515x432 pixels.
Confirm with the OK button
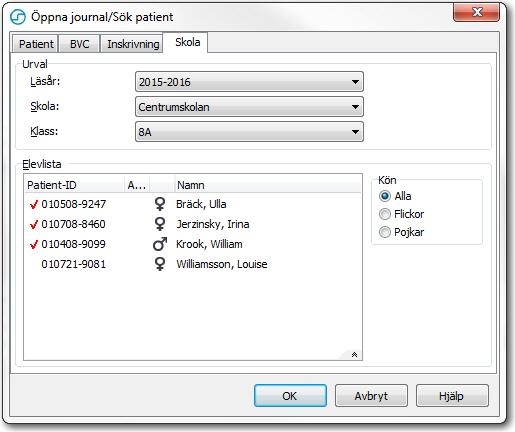pyautogui.click(x=290, y=396)
